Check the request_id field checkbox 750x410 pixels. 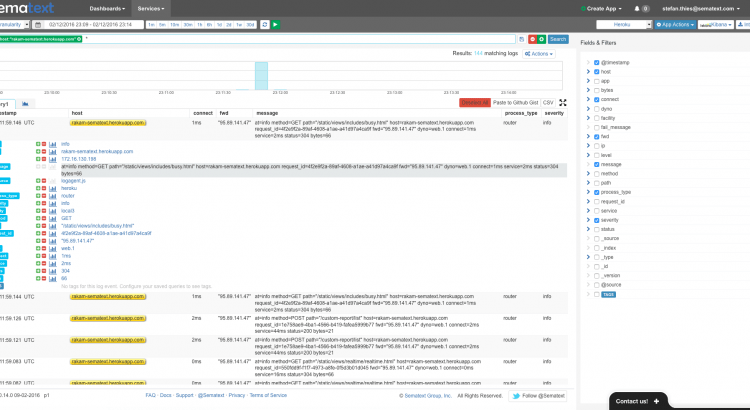(596, 202)
